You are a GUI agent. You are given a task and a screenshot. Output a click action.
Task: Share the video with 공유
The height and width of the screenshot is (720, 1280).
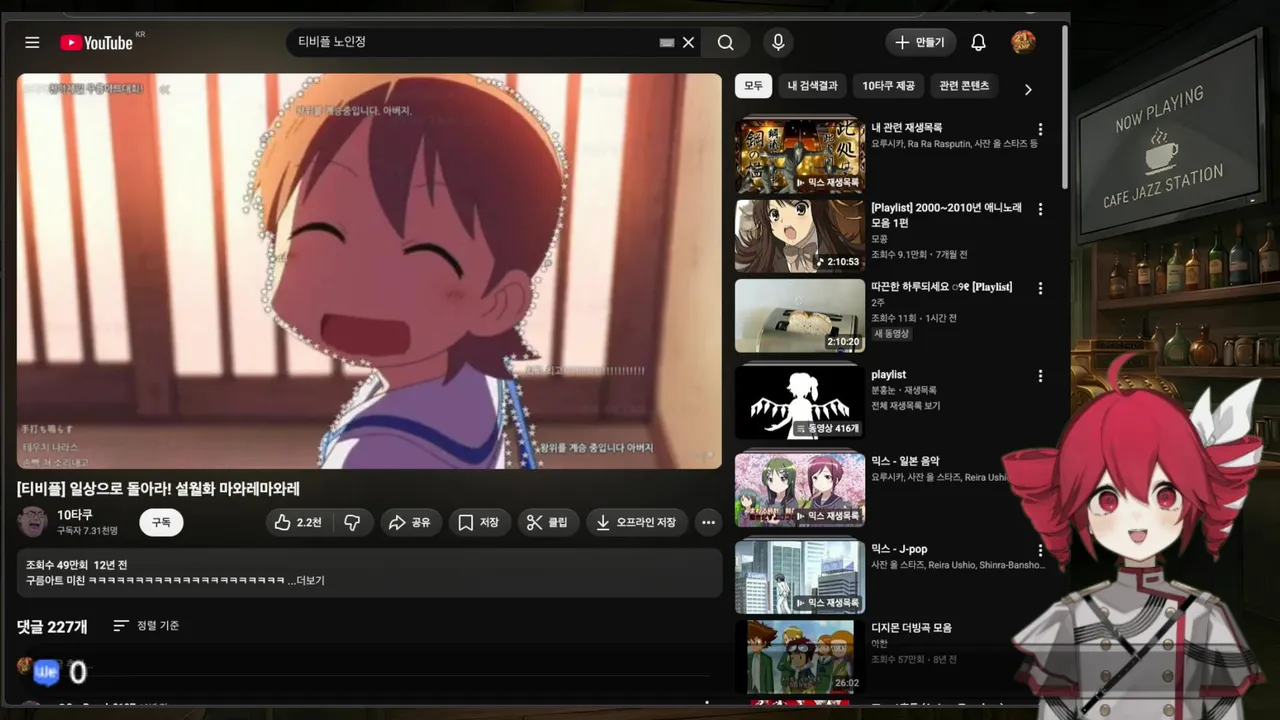coord(410,522)
